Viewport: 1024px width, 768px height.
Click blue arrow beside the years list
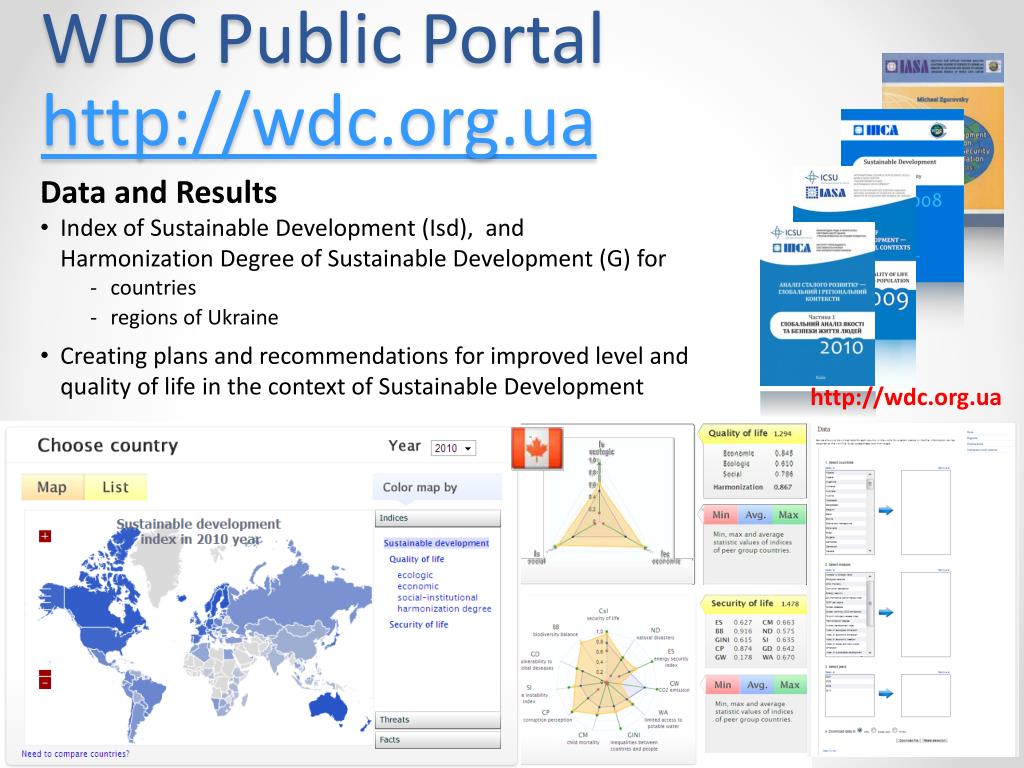click(886, 694)
